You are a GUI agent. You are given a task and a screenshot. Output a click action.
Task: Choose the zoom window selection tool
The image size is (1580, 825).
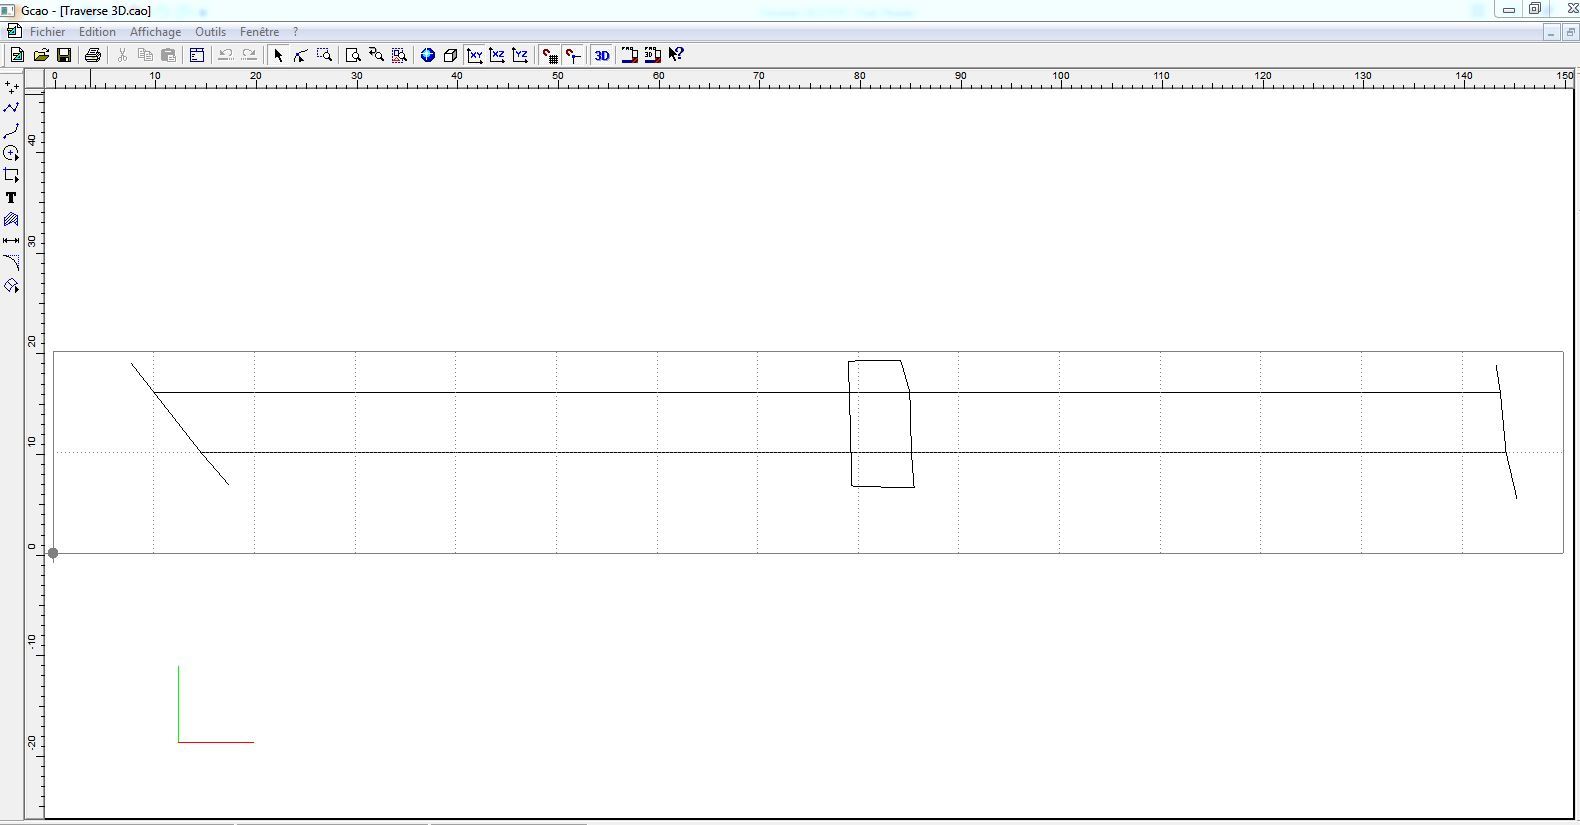tap(325, 55)
